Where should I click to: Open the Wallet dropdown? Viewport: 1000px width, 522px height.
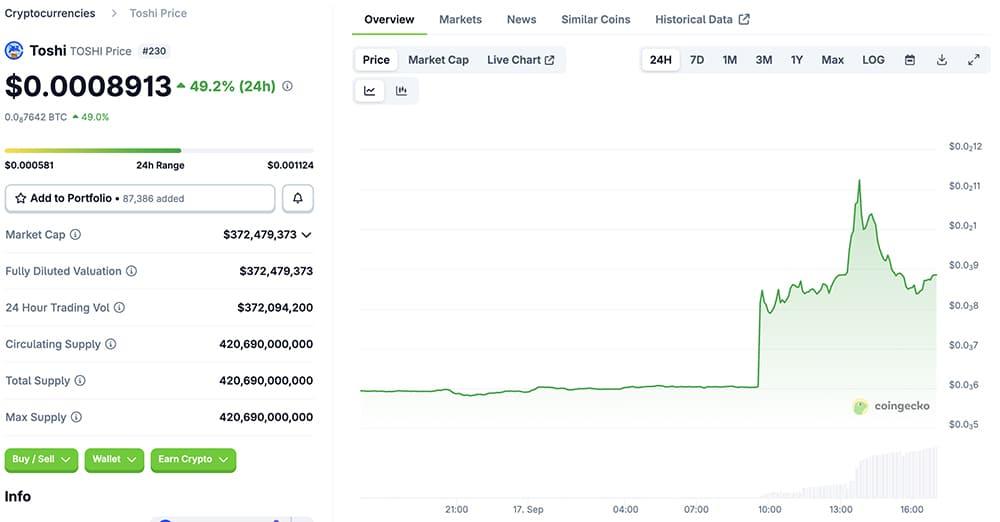[115, 460]
